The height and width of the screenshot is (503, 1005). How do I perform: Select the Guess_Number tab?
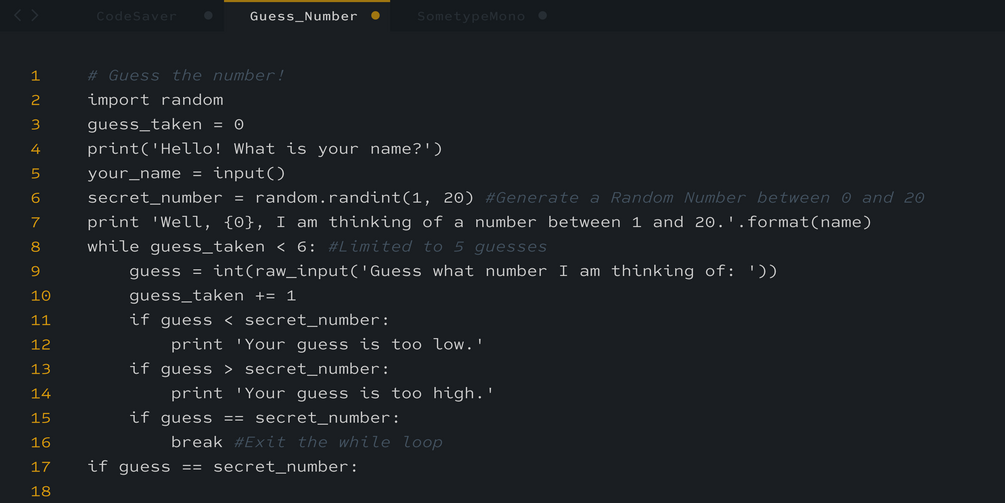(303, 16)
